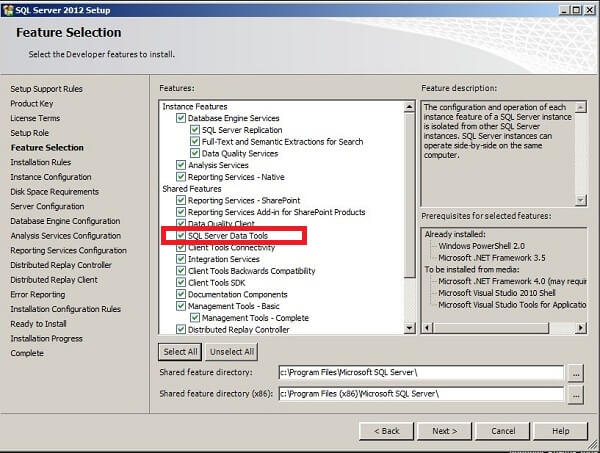The height and width of the screenshot is (453, 600).
Task: Toggle Management Tools - Basic checkbox
Action: point(181,306)
